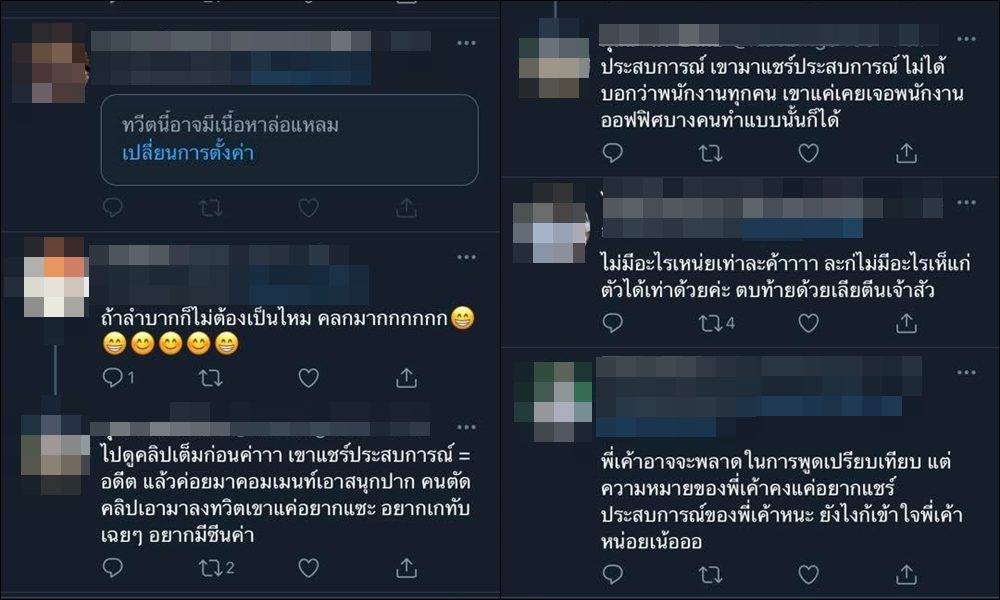Click เปลี่ยนการตั้งค่า link in sensitive content notice
1000x600 pixels.
[188, 153]
